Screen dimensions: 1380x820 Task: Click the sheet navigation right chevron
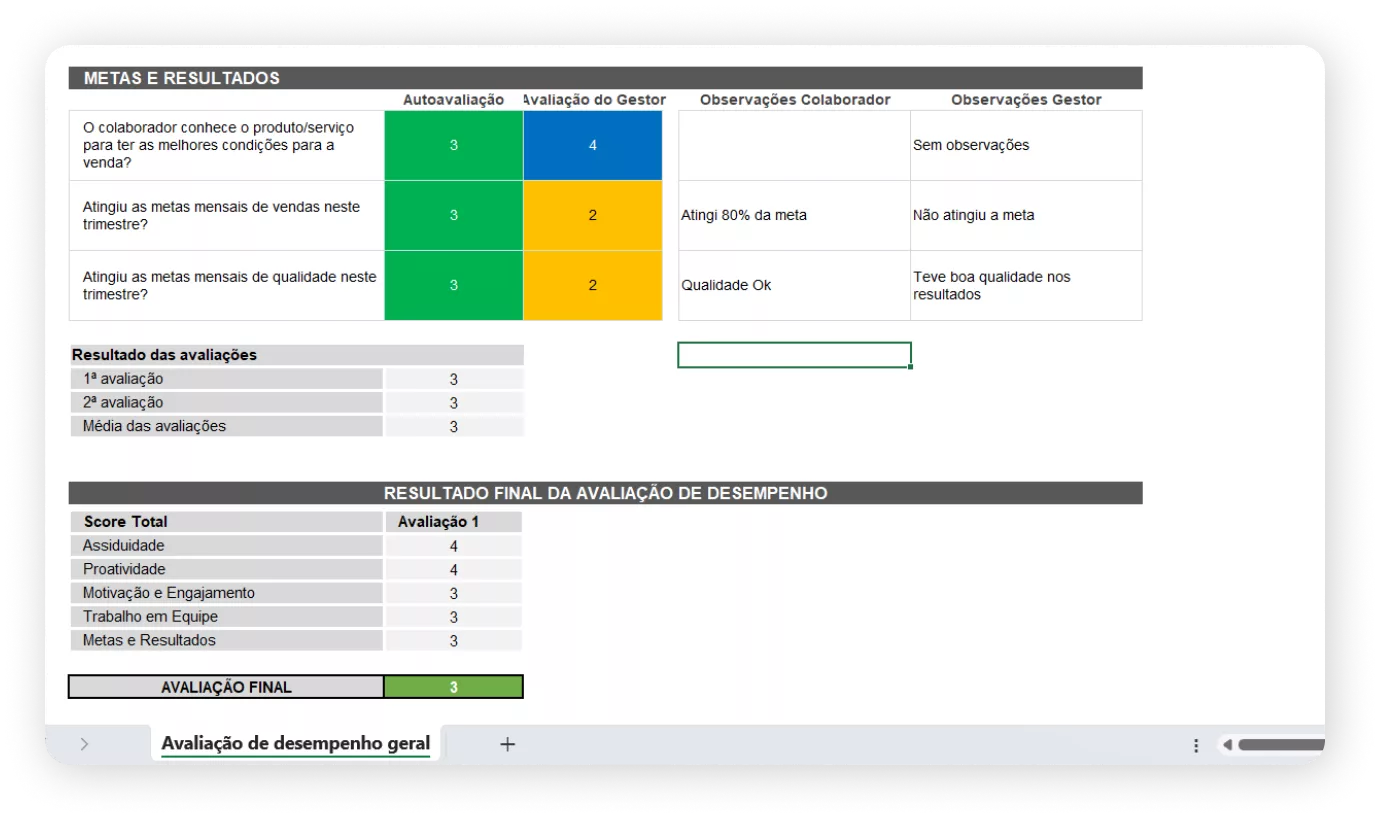[84, 744]
